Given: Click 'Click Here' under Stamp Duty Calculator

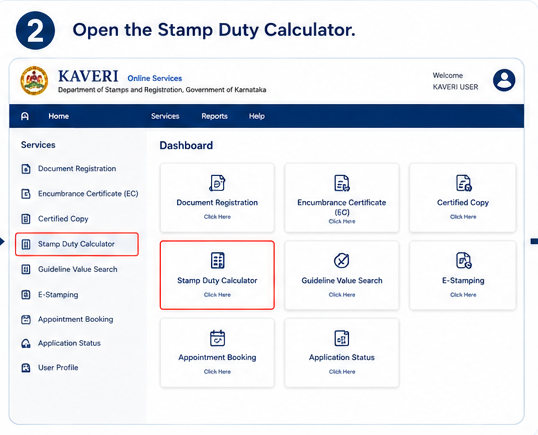Looking at the screenshot, I should (217, 295).
